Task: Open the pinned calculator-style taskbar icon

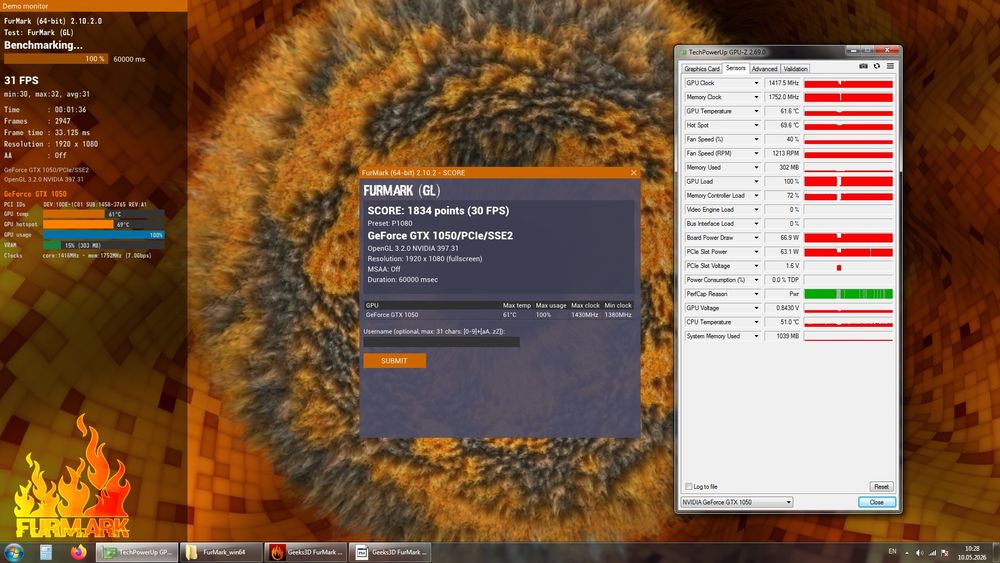Action: (46, 552)
